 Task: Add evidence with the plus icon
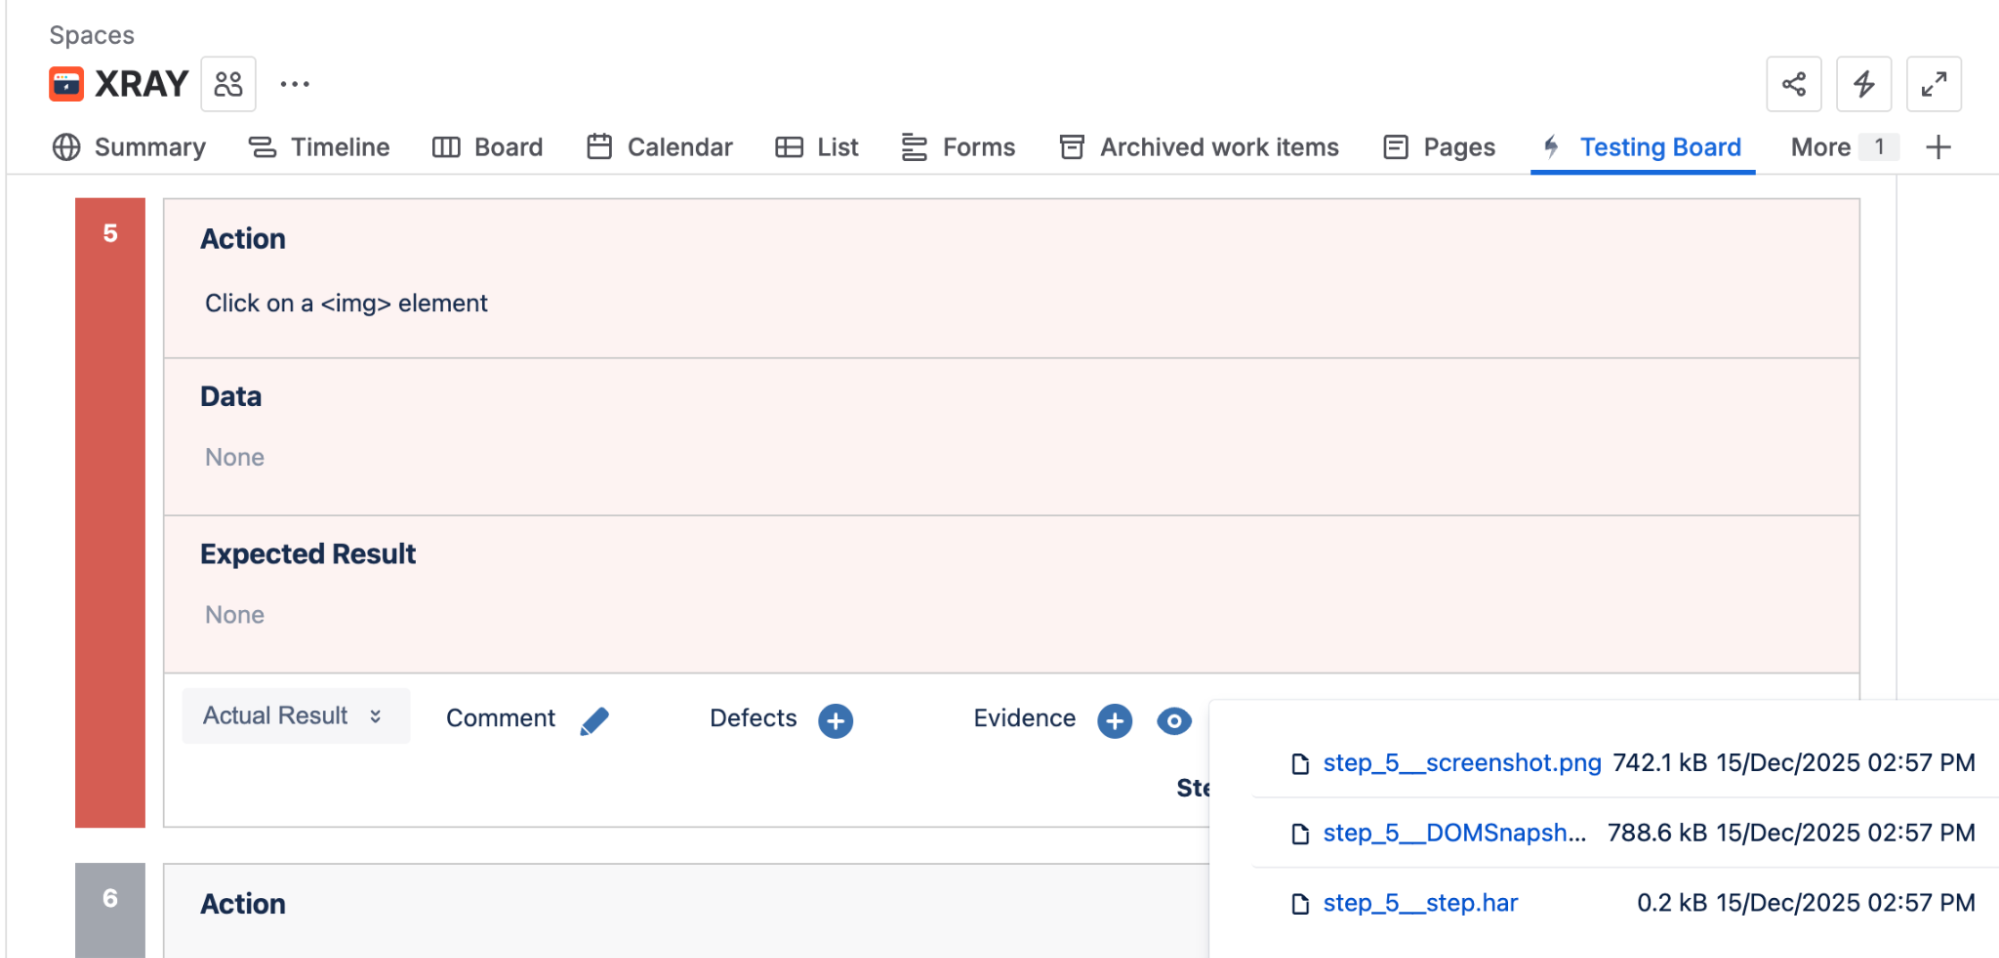[x=1114, y=720]
